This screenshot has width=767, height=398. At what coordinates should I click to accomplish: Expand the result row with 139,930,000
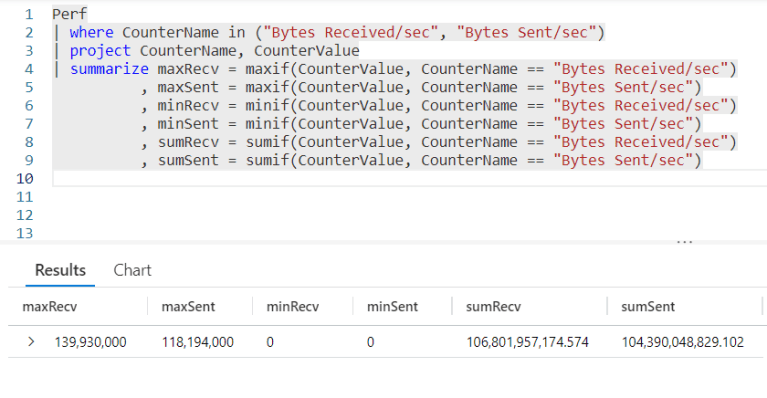coord(31,342)
